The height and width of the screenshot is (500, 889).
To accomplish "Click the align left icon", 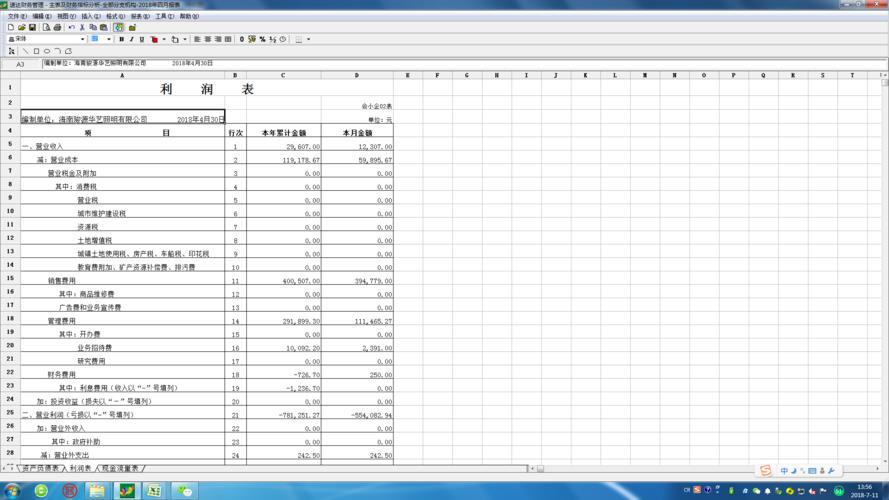I will coord(197,40).
